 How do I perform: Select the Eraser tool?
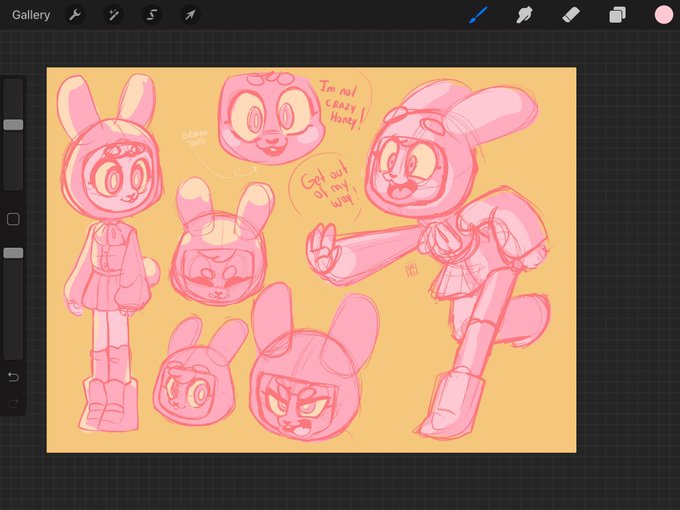[571, 15]
